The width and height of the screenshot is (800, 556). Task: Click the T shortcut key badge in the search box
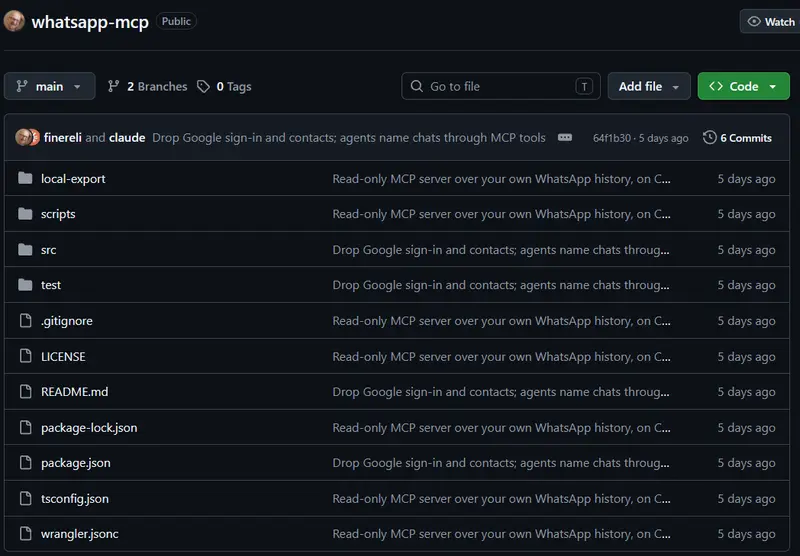(584, 86)
